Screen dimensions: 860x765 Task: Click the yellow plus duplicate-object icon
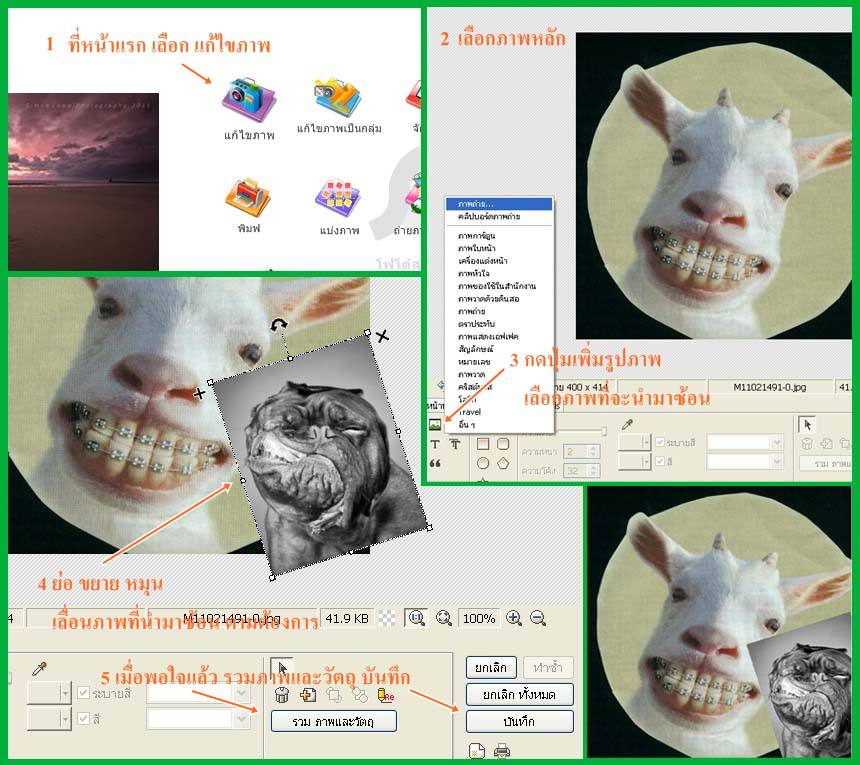[x=308, y=695]
